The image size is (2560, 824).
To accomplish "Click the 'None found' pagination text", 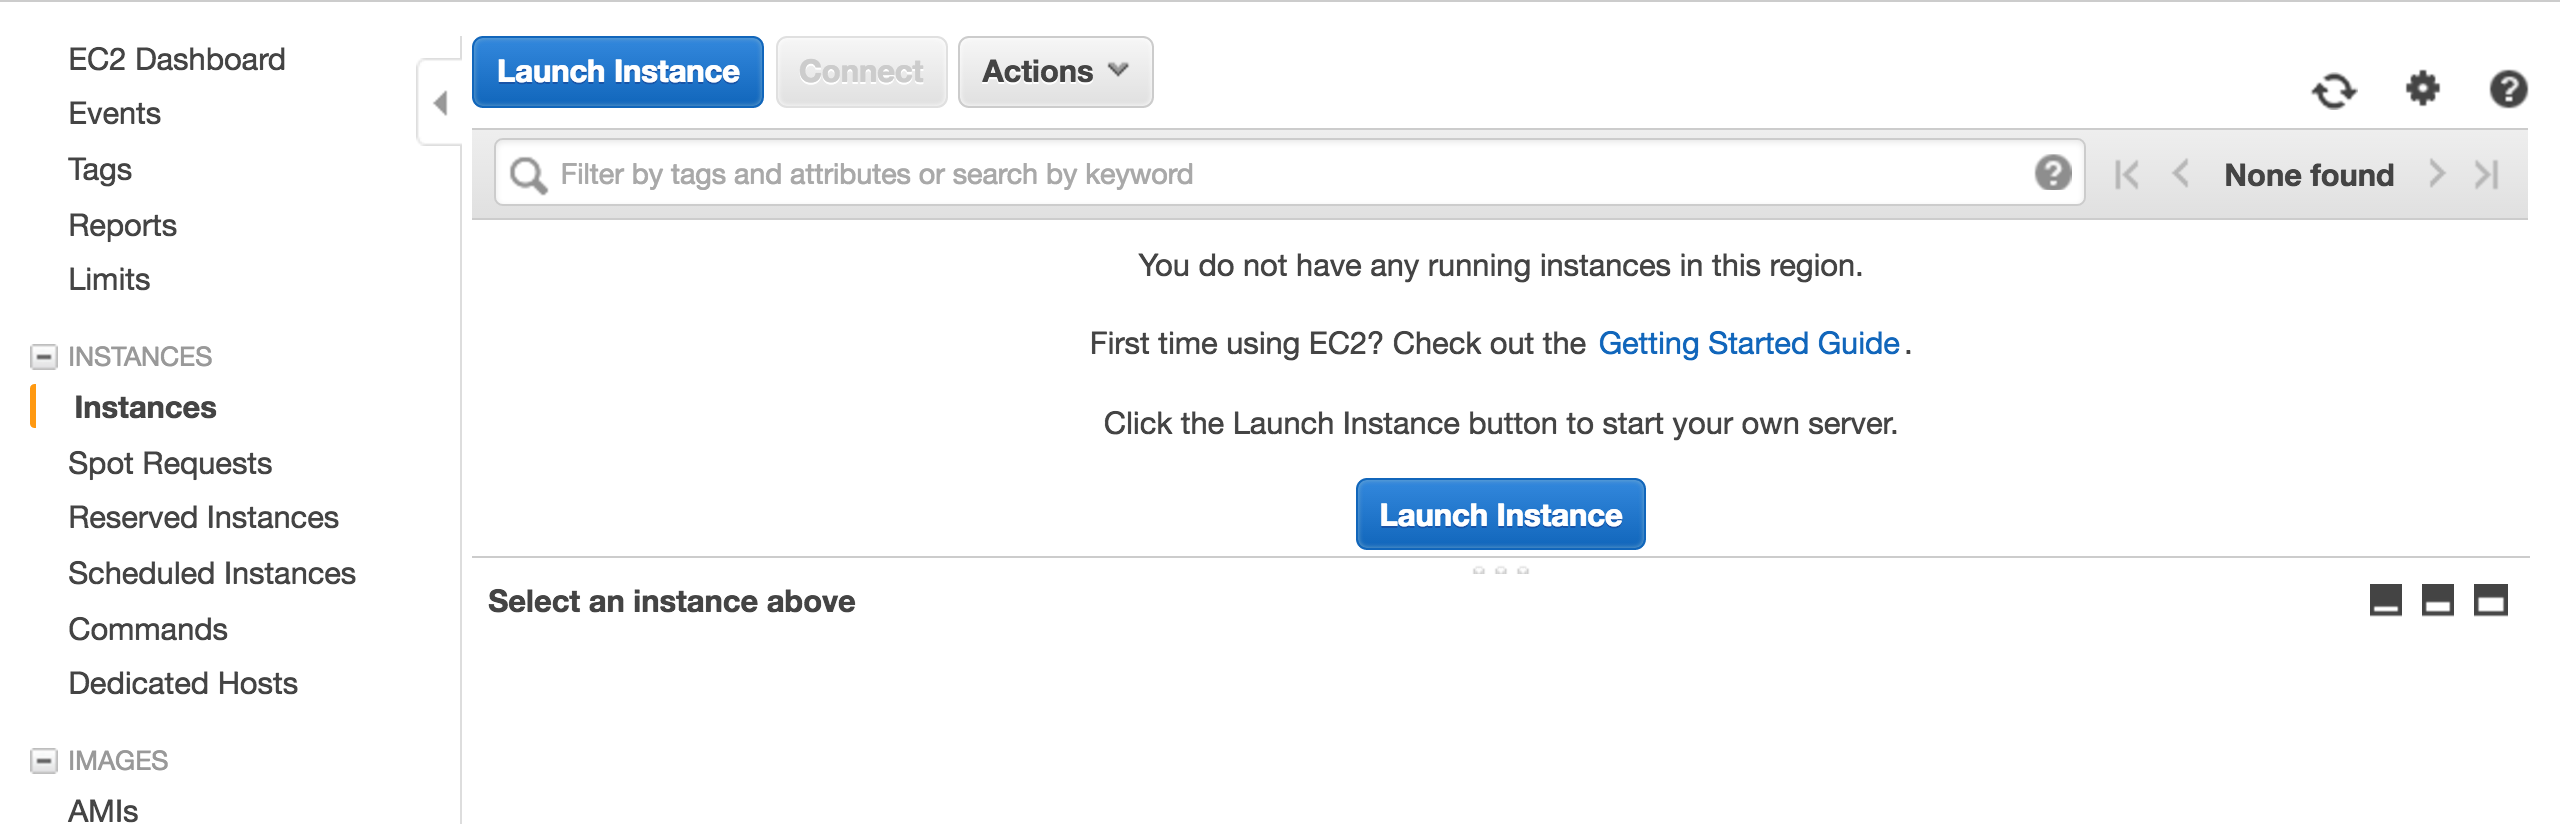I will [2309, 175].
